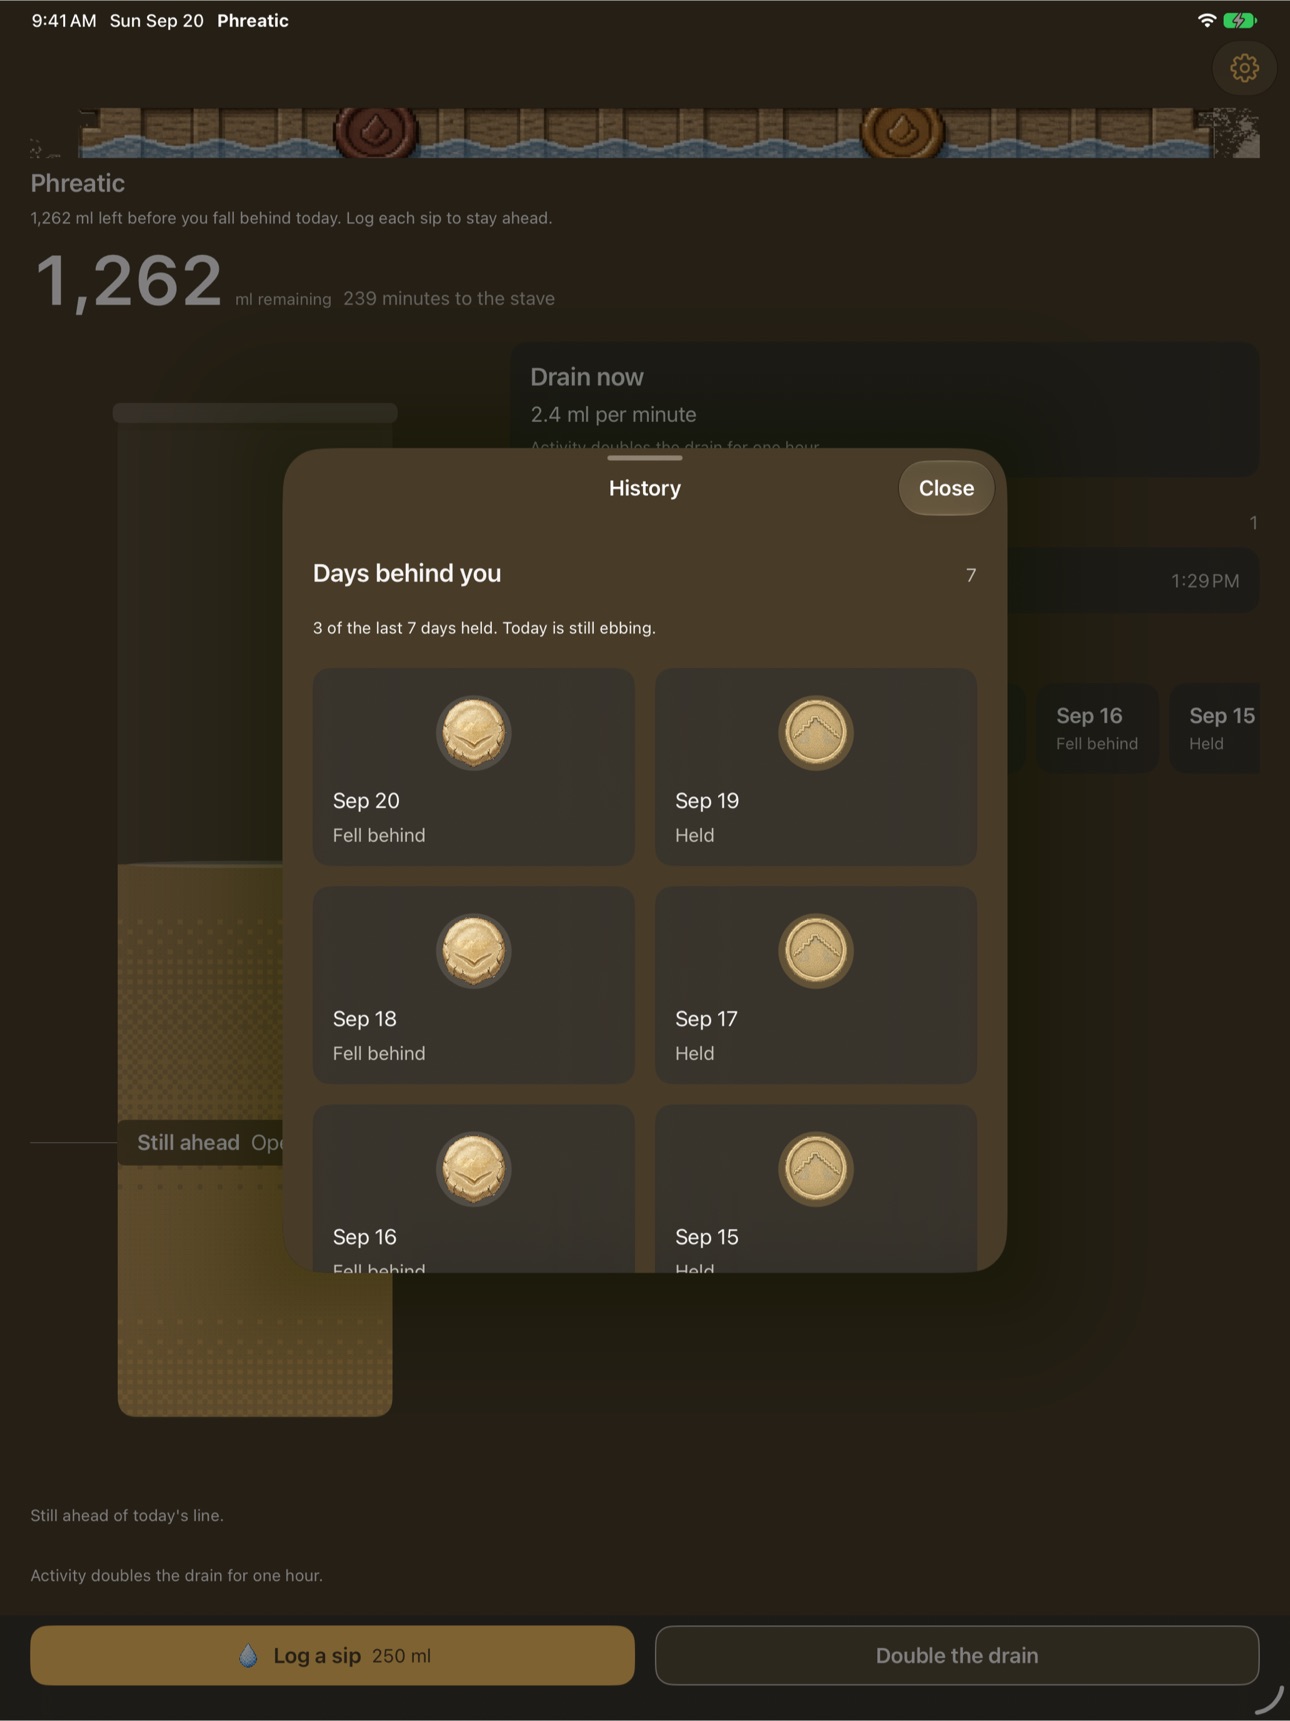This screenshot has width=1290, height=1721.
Task: Tap the water droplet icon on Log a sip
Action: coord(248,1656)
